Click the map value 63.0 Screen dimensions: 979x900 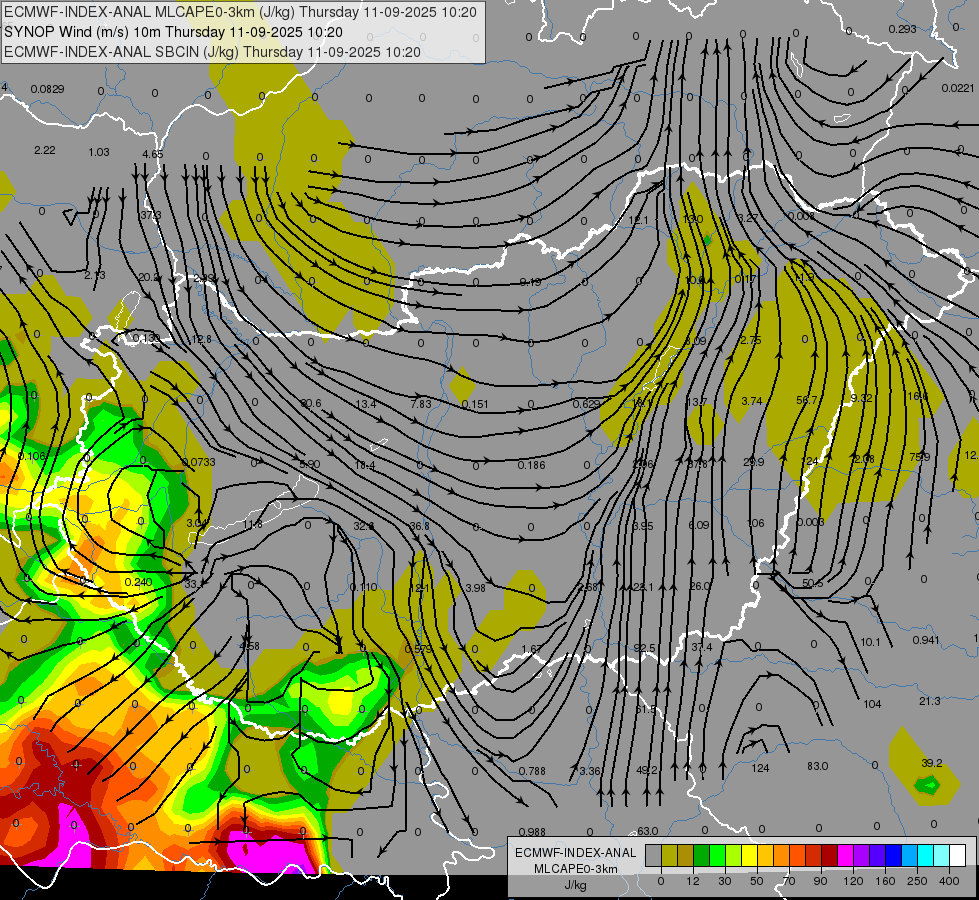pyautogui.click(x=647, y=831)
